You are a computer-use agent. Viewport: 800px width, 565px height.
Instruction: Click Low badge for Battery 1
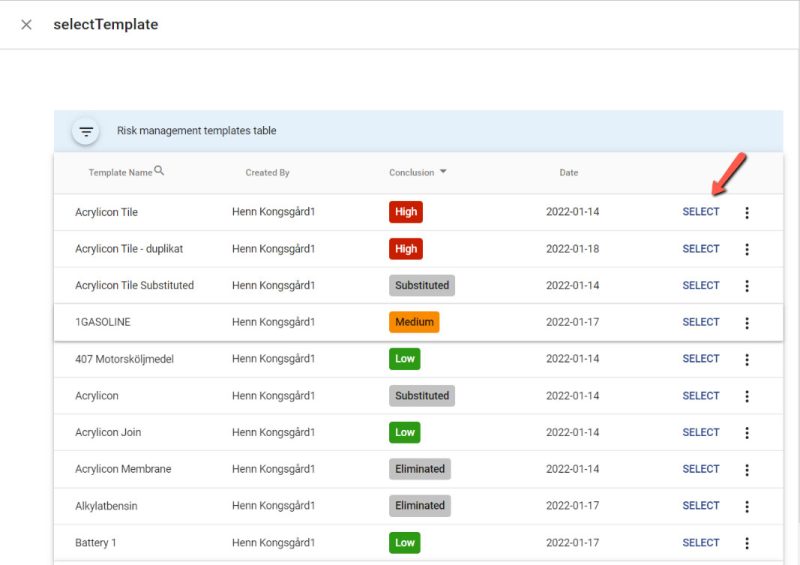coord(405,543)
